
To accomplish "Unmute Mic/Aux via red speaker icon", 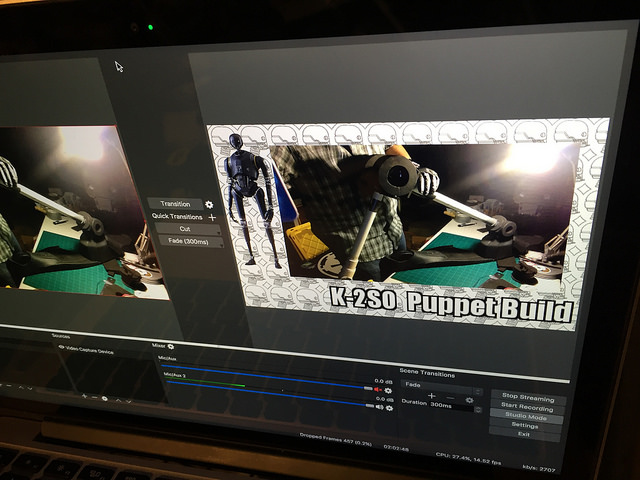I will pos(378,389).
